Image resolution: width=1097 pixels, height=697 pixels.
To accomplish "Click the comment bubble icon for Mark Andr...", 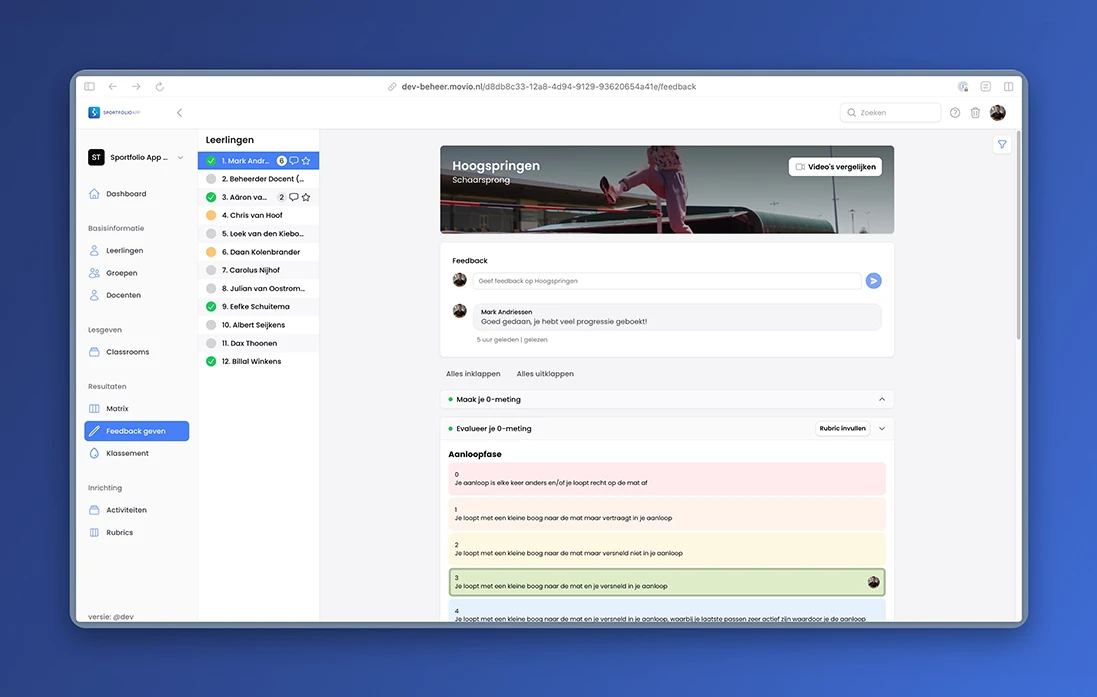I will click(x=294, y=161).
